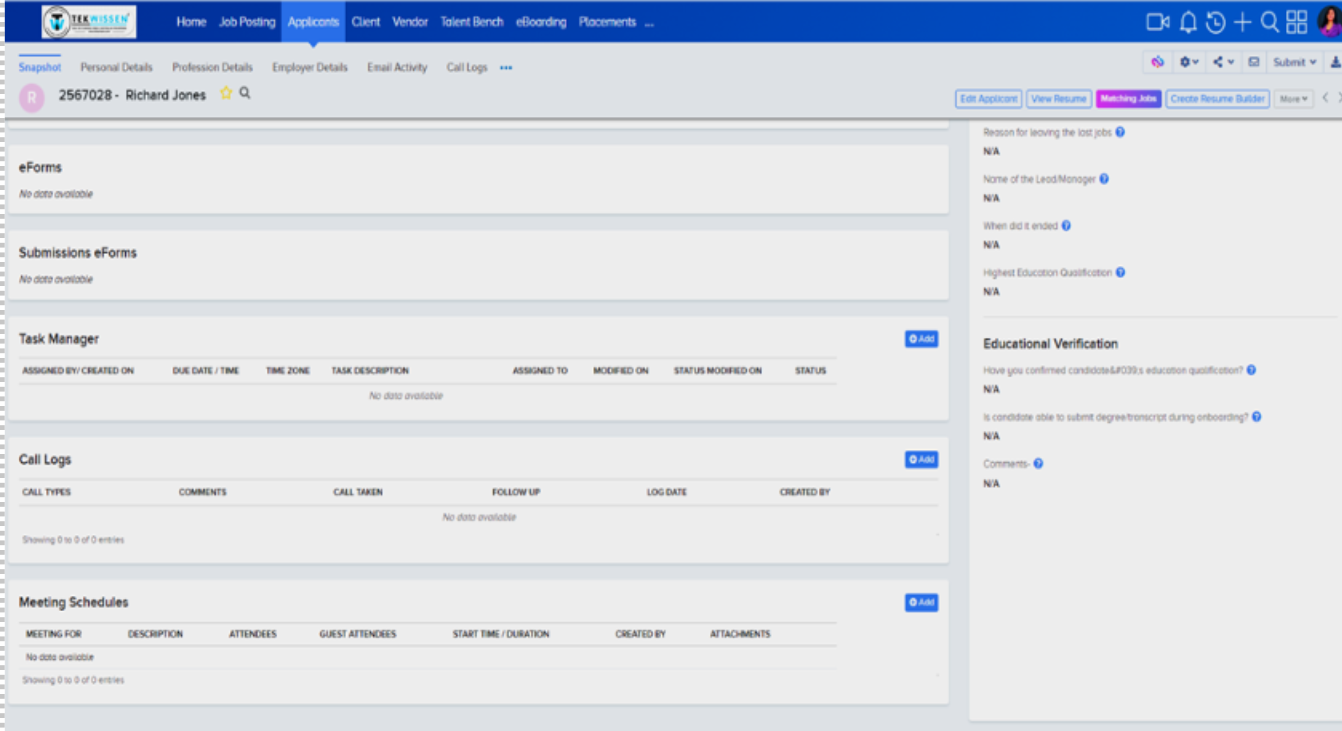Screen dimensions: 1342x731
Task: Click the plus icon in top bar
Action: pyautogui.click(x=1242, y=22)
